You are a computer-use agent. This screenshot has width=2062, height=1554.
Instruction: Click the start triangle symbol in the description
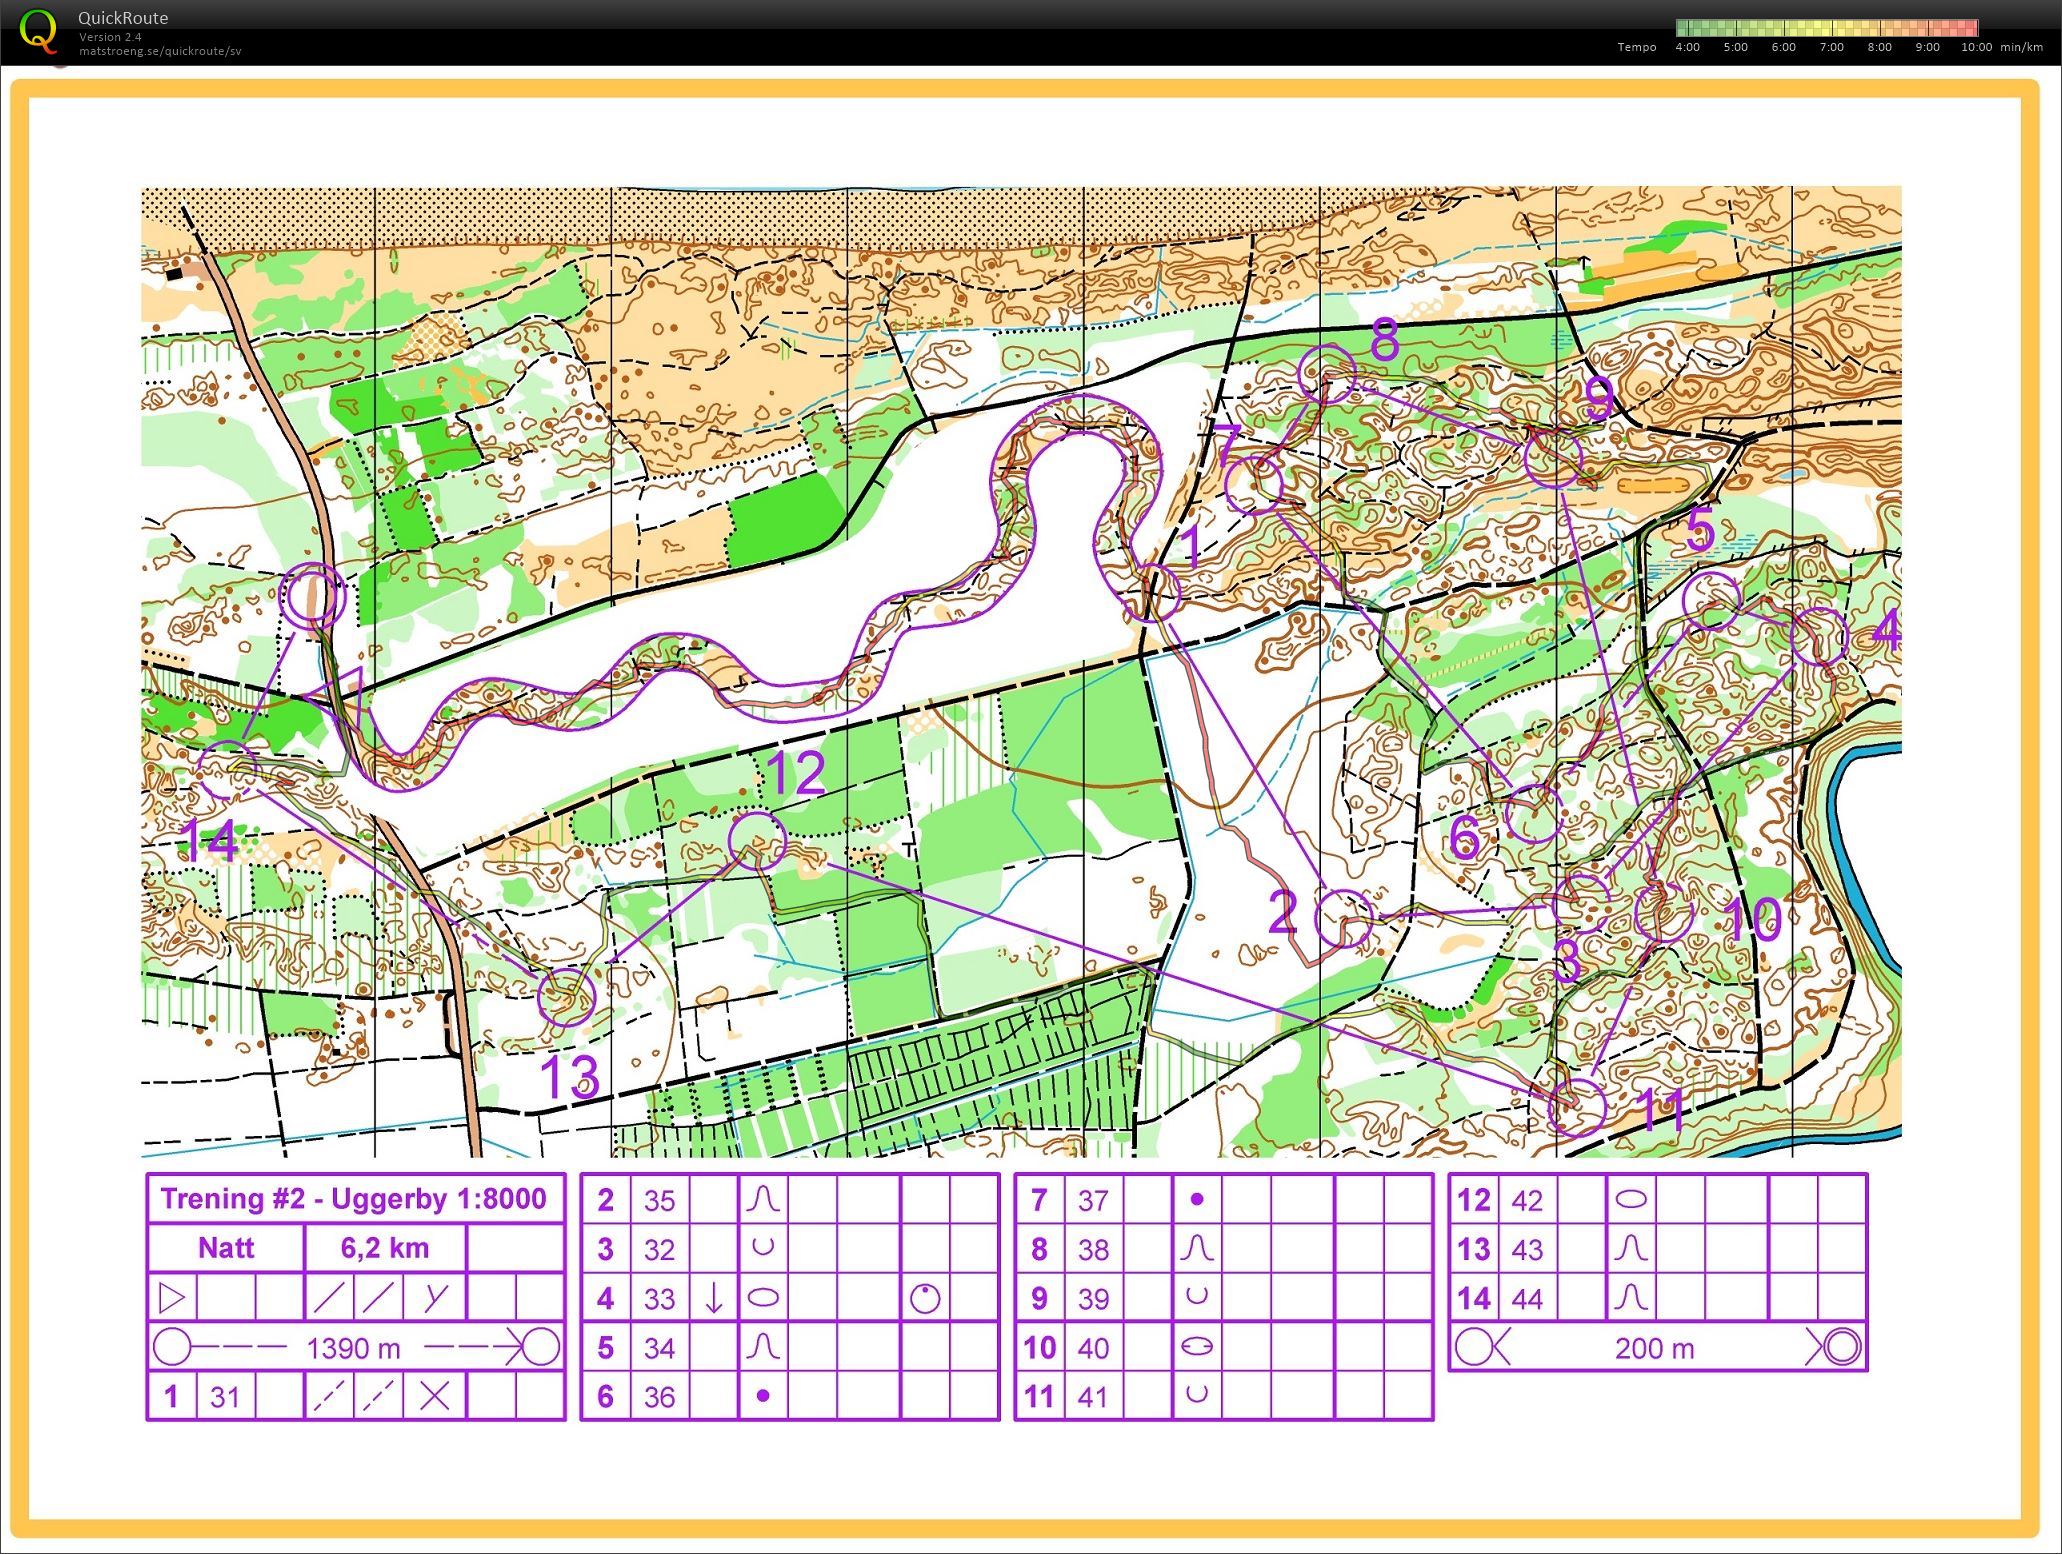point(172,1298)
